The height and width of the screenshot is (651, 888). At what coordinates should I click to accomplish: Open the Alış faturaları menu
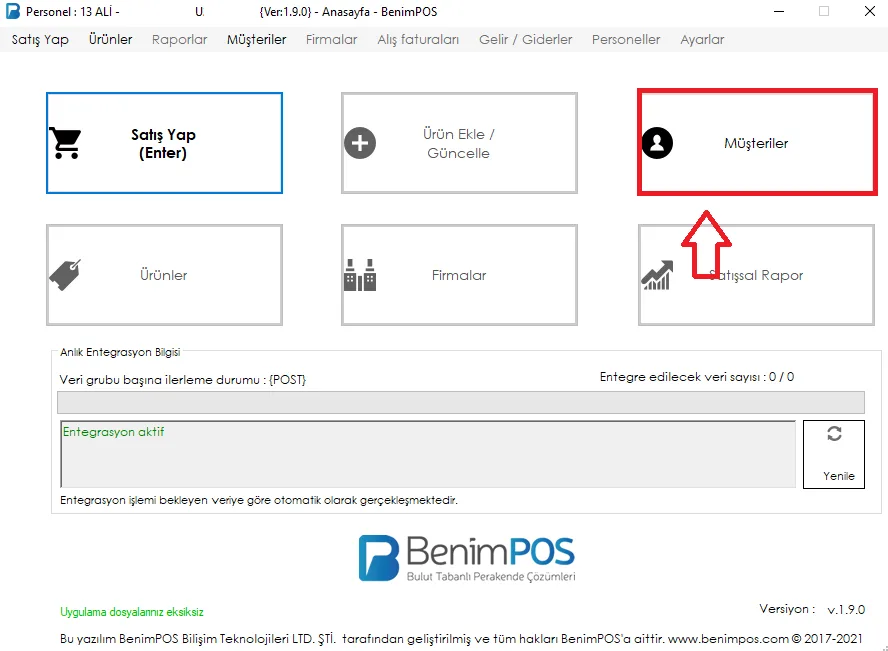click(x=419, y=40)
